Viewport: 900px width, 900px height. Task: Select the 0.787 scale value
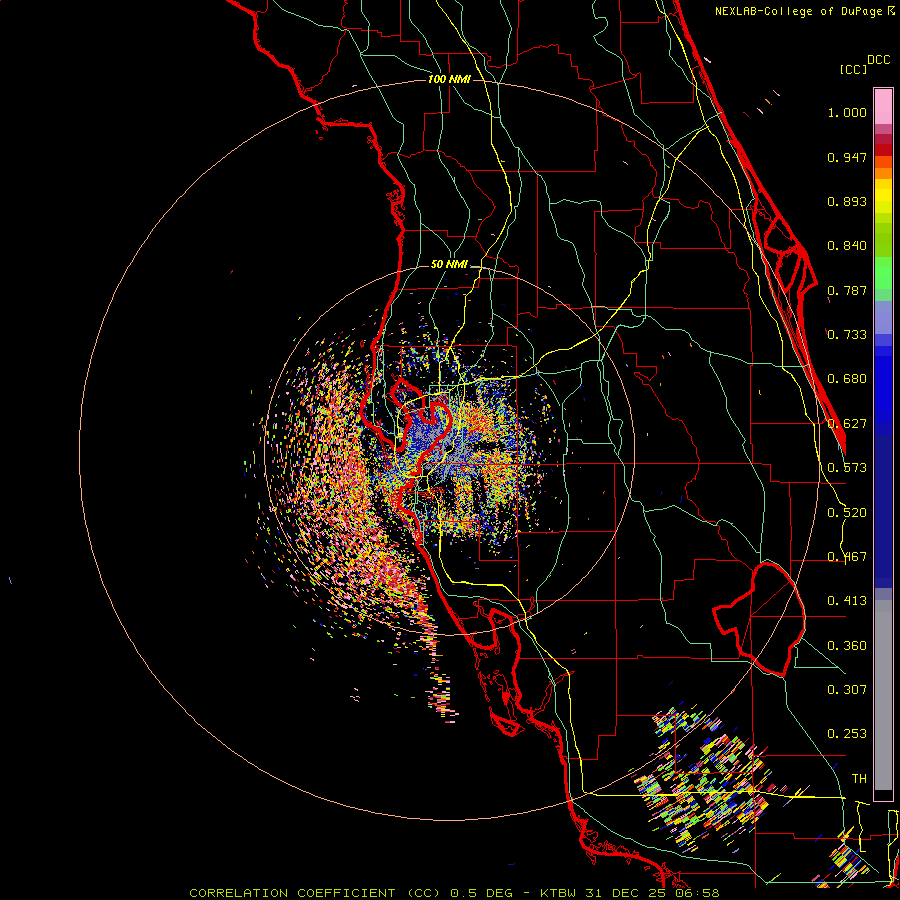pyautogui.click(x=847, y=290)
